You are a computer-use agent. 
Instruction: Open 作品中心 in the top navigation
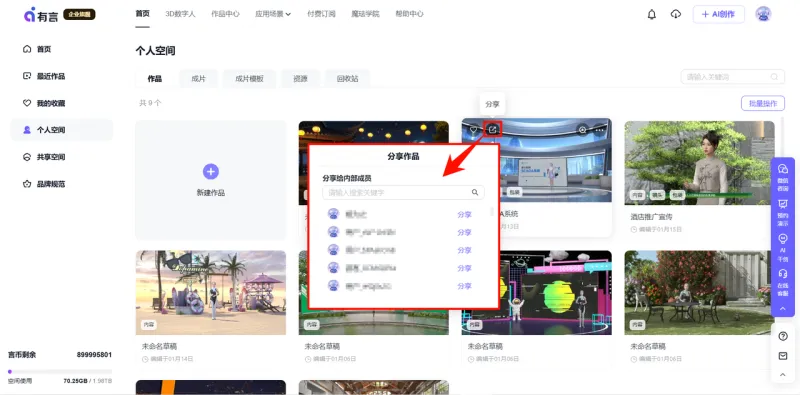225,14
